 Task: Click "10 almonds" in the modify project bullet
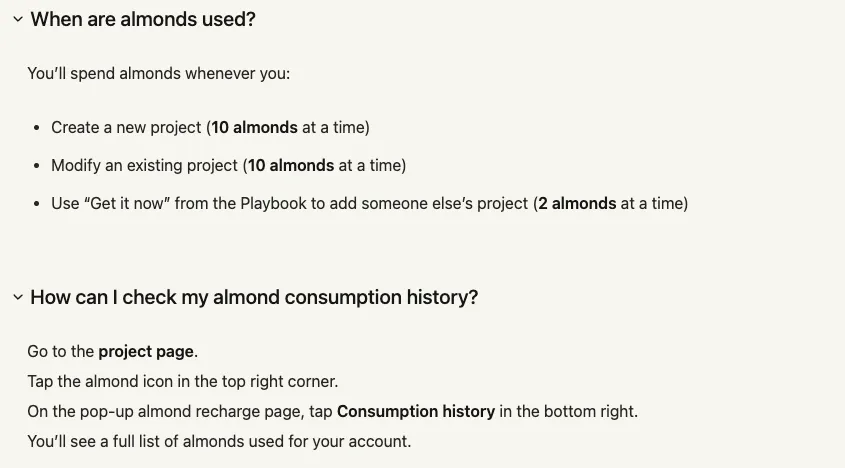click(291, 165)
